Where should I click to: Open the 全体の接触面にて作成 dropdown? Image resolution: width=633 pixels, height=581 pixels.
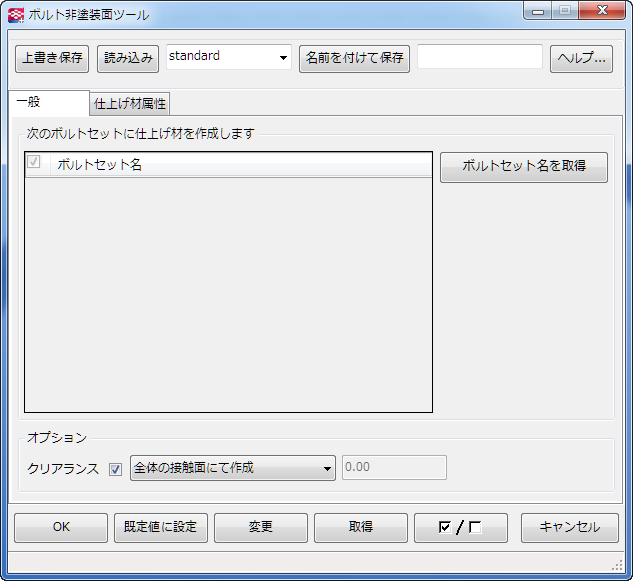tap(233, 468)
